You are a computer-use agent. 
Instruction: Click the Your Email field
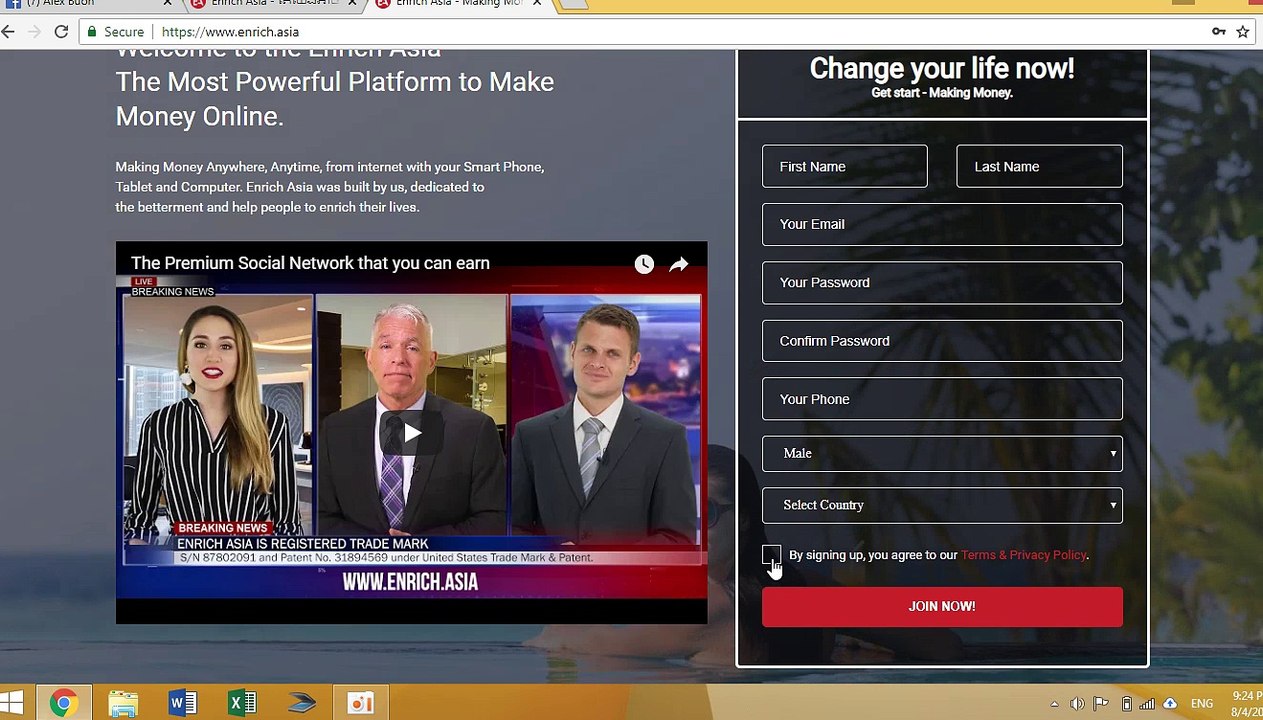coord(942,224)
